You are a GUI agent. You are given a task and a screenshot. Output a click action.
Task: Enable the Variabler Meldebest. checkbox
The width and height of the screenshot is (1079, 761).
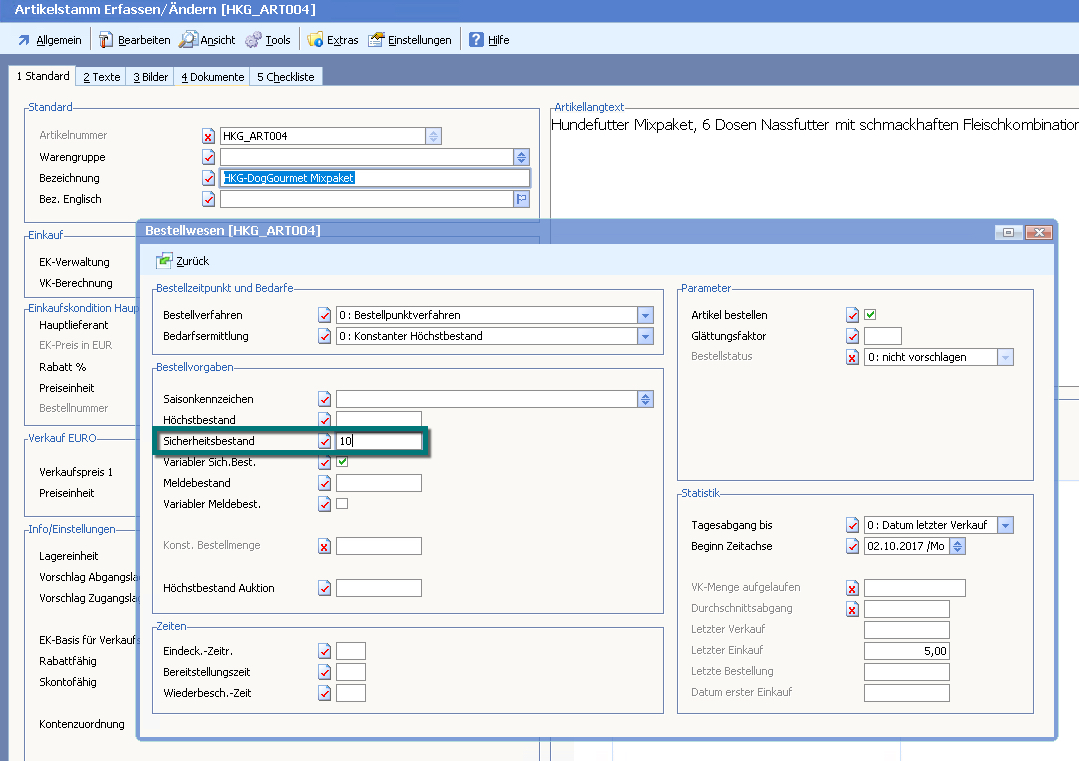click(x=342, y=504)
